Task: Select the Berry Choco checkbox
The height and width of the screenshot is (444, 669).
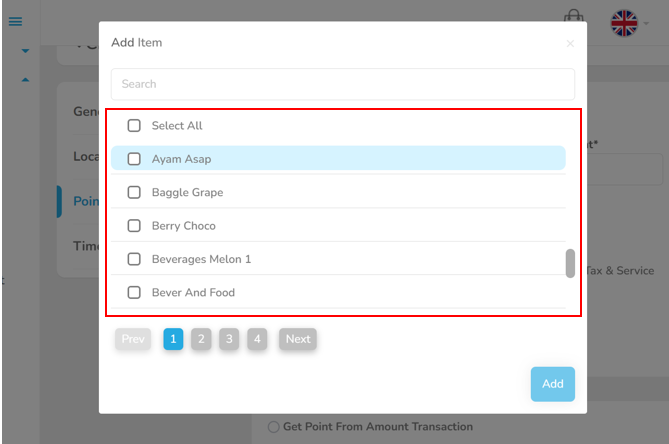Action: (x=134, y=225)
